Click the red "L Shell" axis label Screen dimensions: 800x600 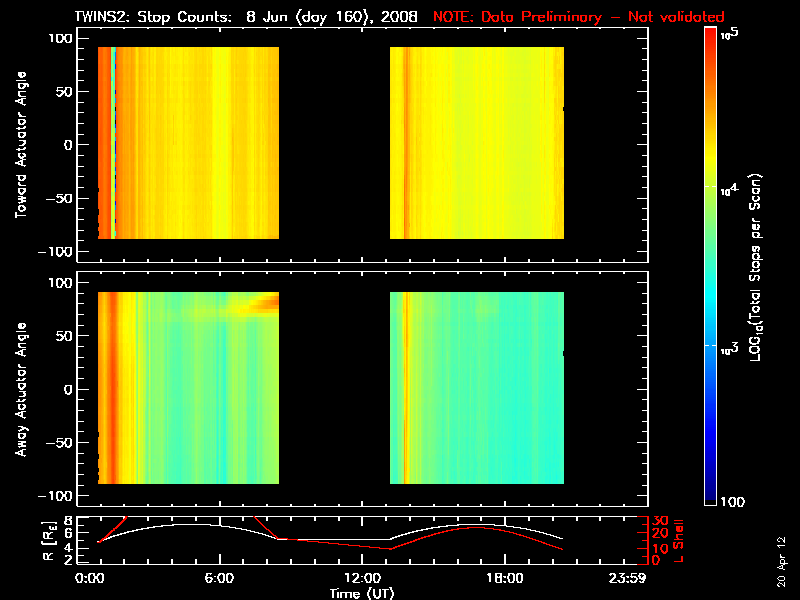tap(679, 541)
